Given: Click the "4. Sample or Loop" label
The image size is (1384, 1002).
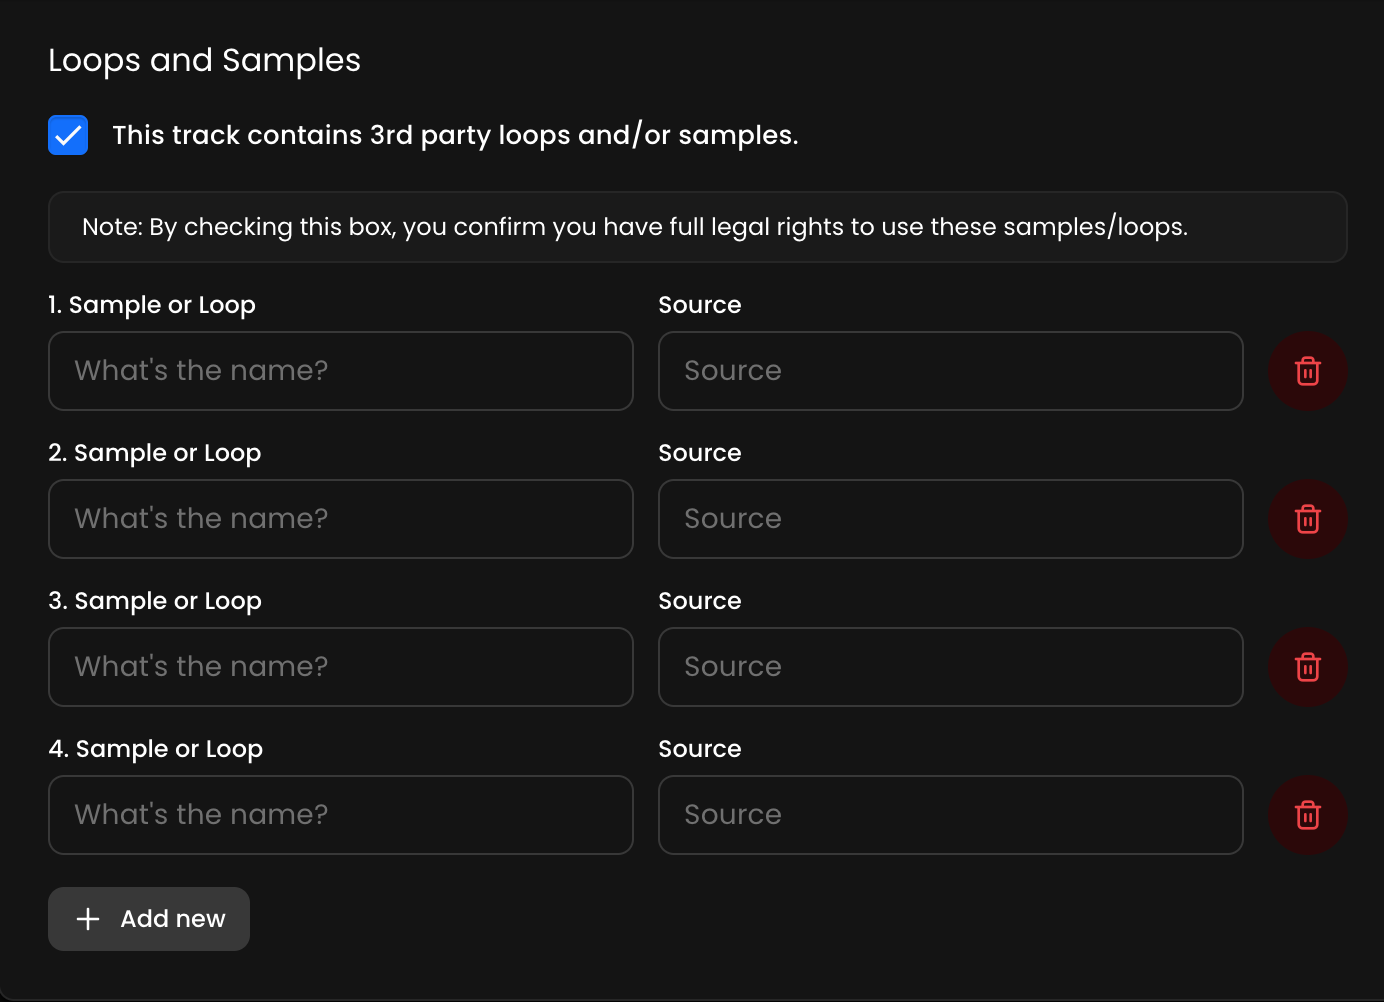Looking at the screenshot, I should pos(156,749).
